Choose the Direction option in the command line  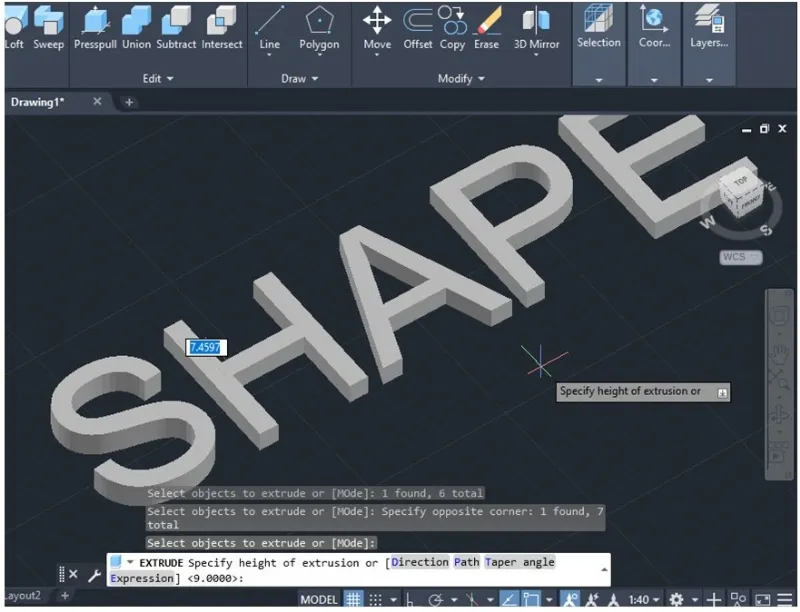419,562
